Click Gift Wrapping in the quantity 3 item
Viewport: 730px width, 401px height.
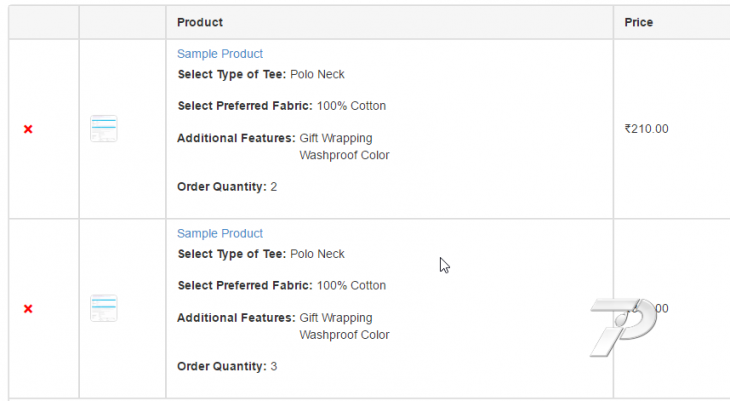(x=336, y=318)
